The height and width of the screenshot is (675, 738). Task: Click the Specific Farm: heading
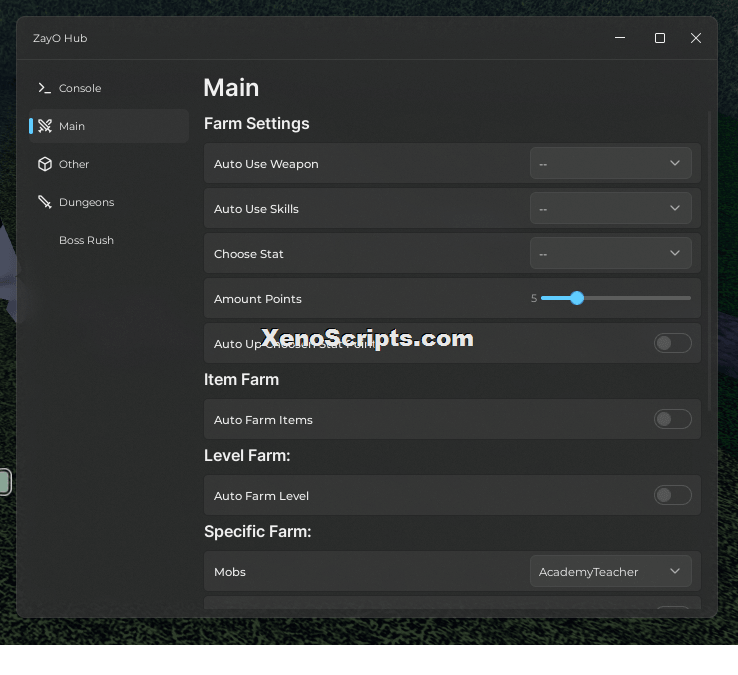257,531
